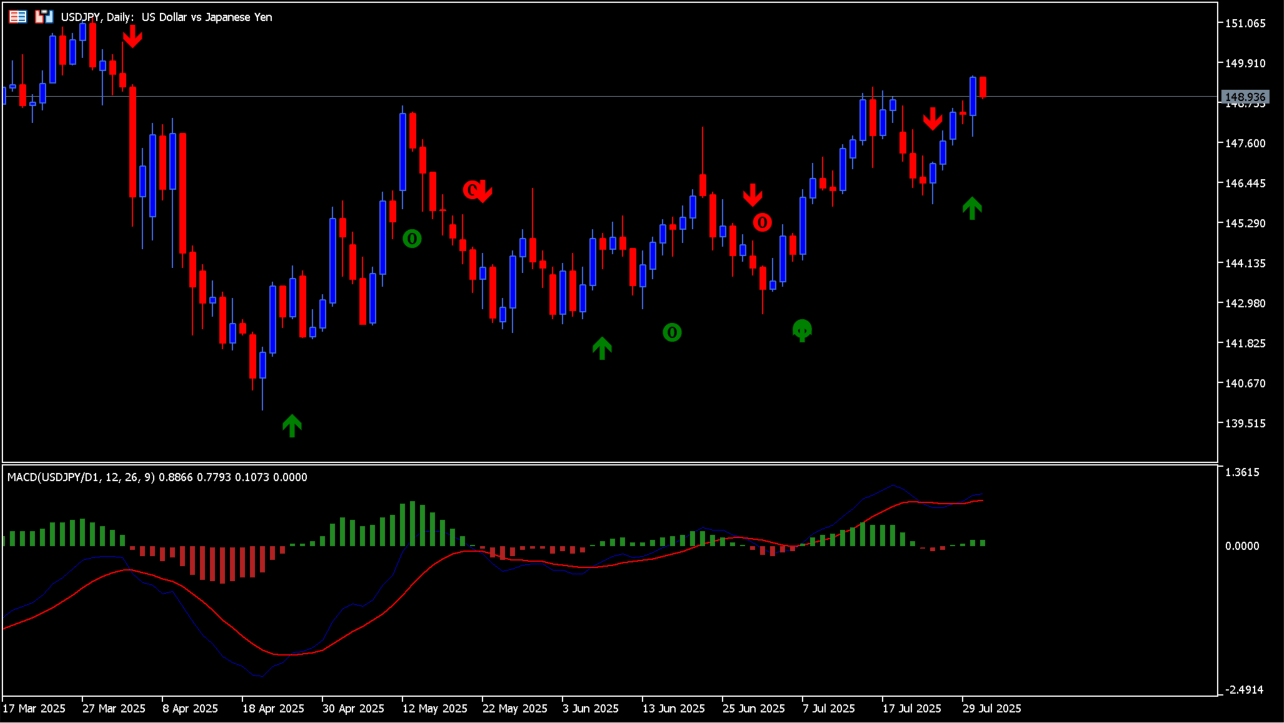Click the red zero circle near 25 Jun 2025
Image resolution: width=1284 pixels, height=723 pixels.
[762, 222]
